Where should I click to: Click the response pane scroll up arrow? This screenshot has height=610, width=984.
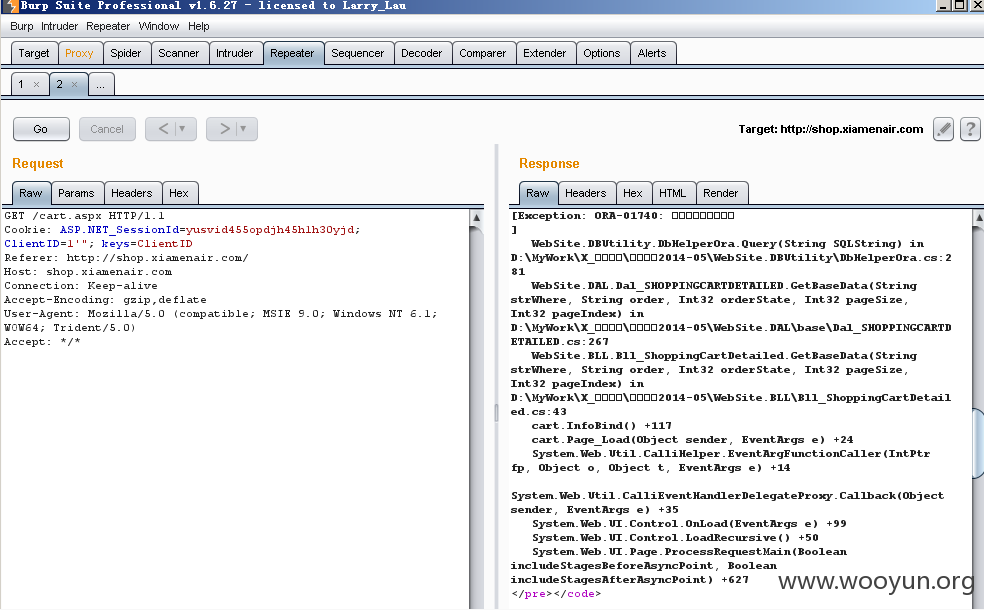coord(978,217)
